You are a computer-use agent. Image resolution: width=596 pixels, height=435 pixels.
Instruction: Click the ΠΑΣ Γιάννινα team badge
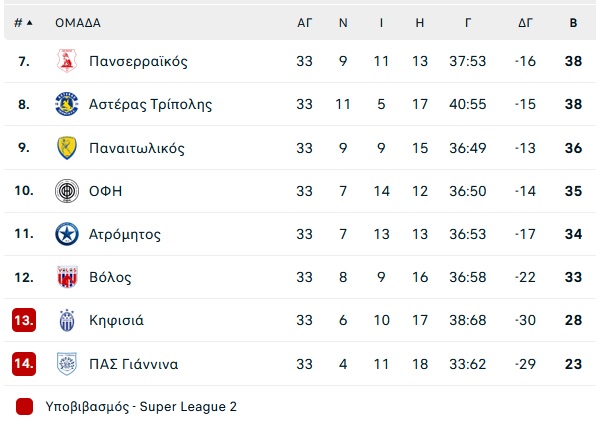pos(67,364)
